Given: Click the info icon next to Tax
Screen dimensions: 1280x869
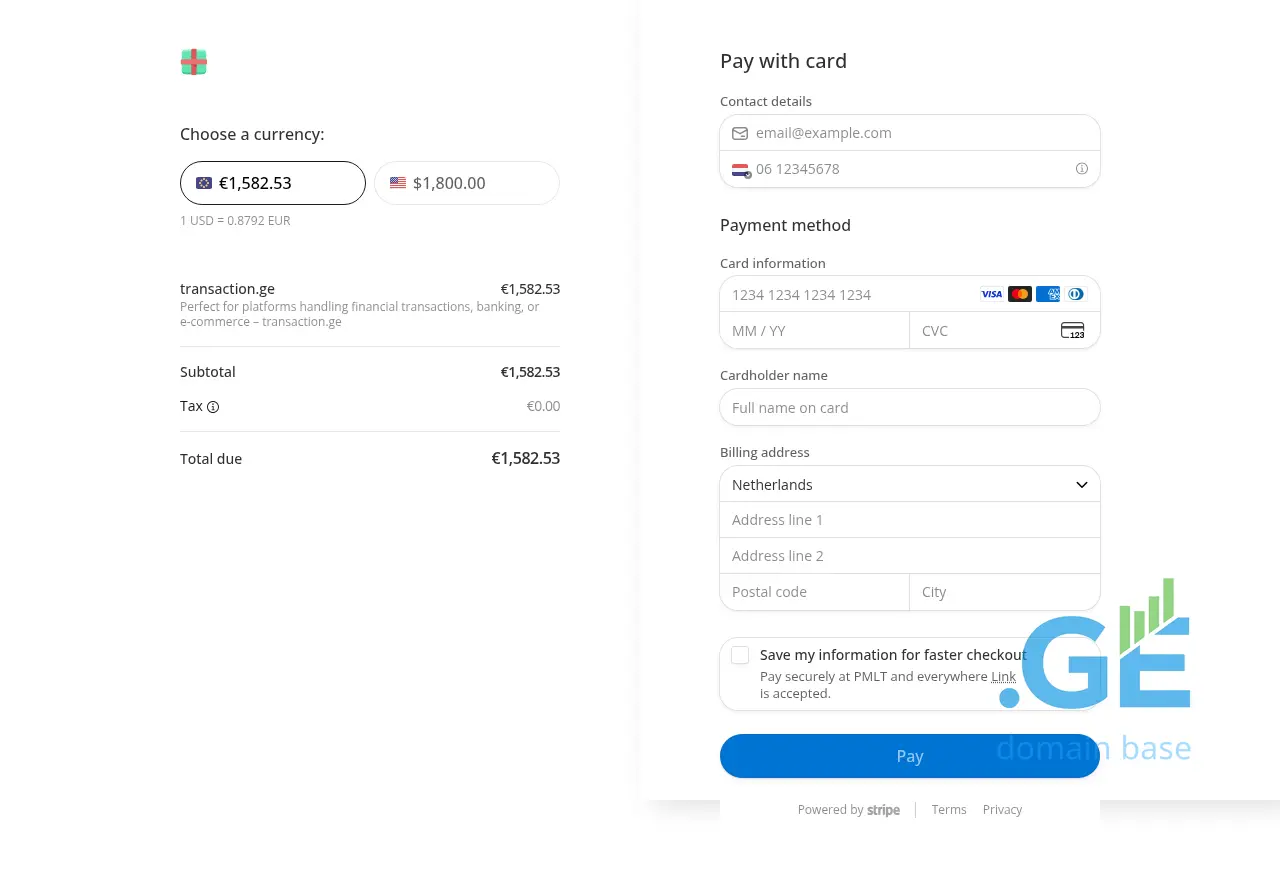Looking at the screenshot, I should click(211, 407).
